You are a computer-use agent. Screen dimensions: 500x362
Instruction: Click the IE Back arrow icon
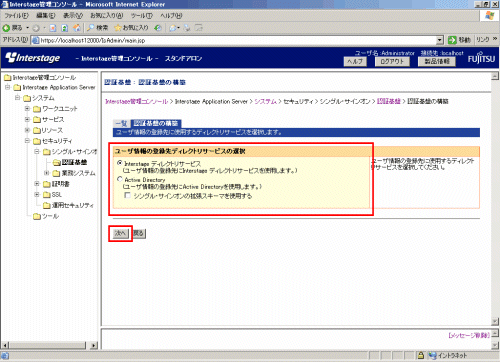point(6,28)
